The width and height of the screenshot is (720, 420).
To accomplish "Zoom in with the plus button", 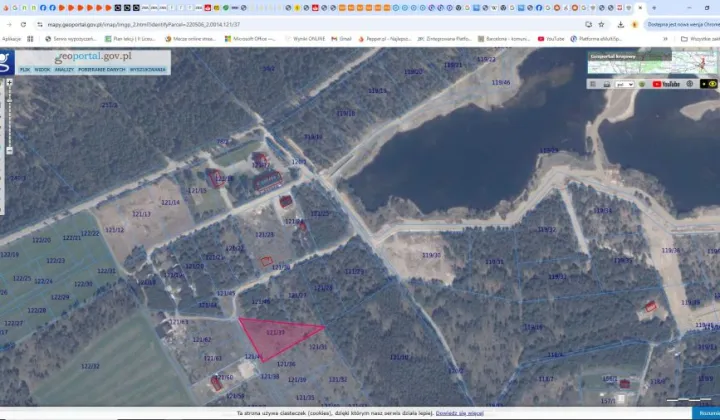I will tap(9, 82).
